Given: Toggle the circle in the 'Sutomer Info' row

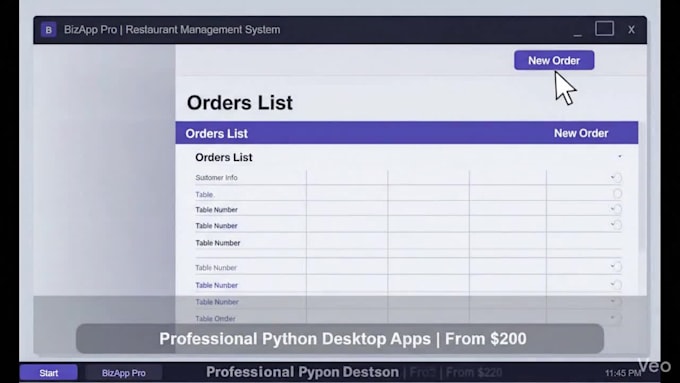Looking at the screenshot, I should 618,178.
